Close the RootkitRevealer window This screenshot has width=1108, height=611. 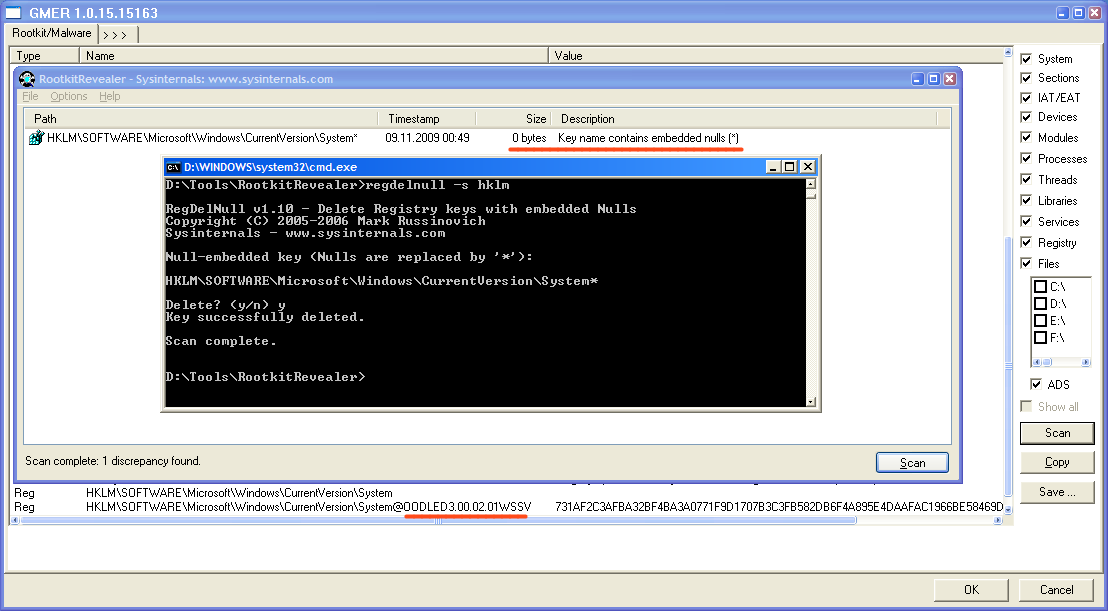950,78
